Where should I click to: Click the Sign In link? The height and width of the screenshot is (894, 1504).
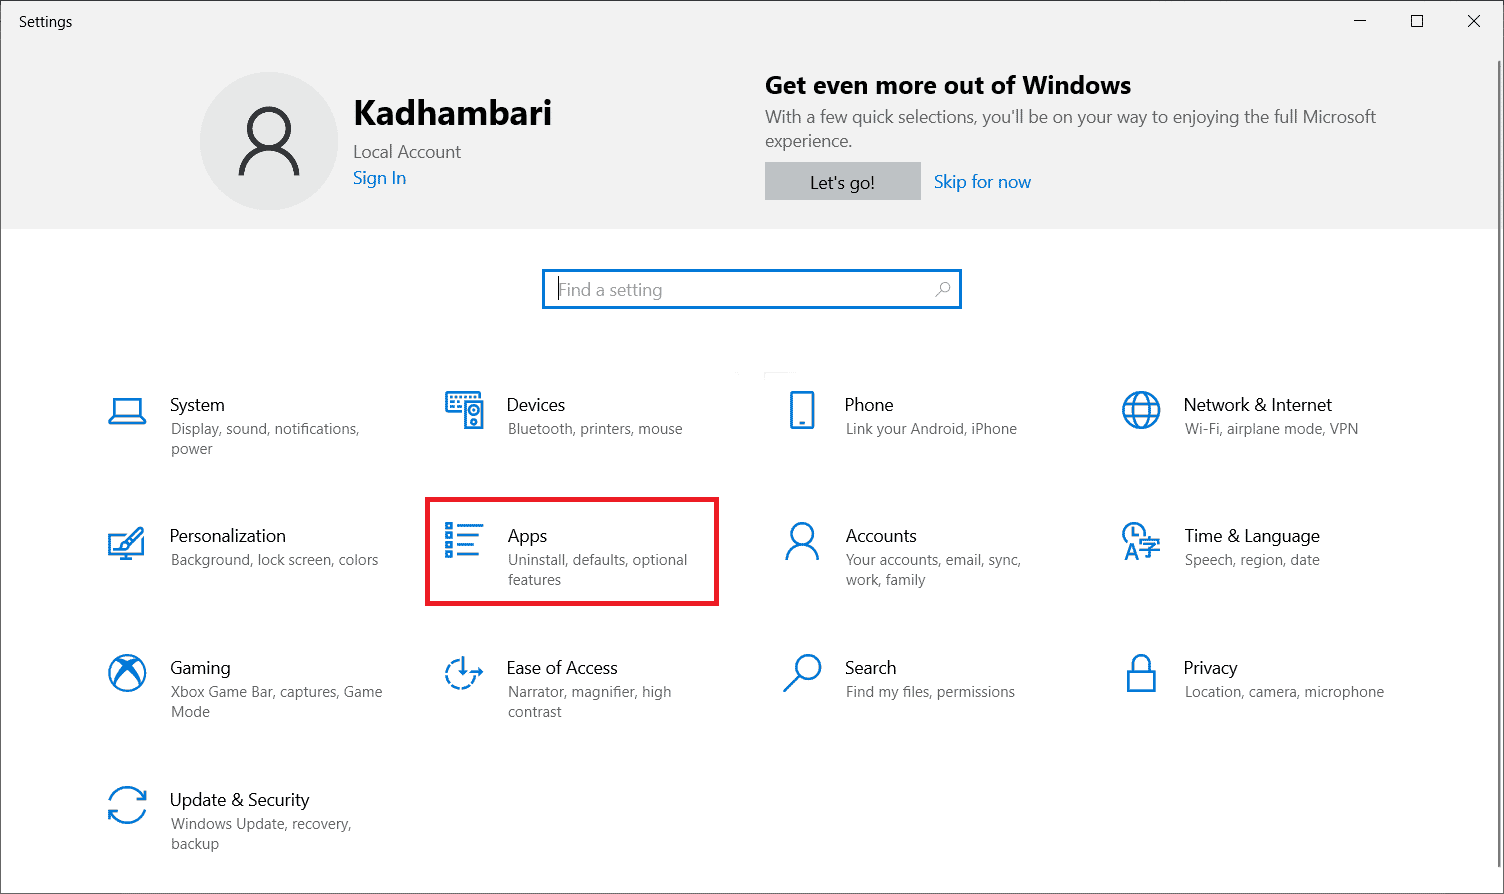tap(379, 178)
